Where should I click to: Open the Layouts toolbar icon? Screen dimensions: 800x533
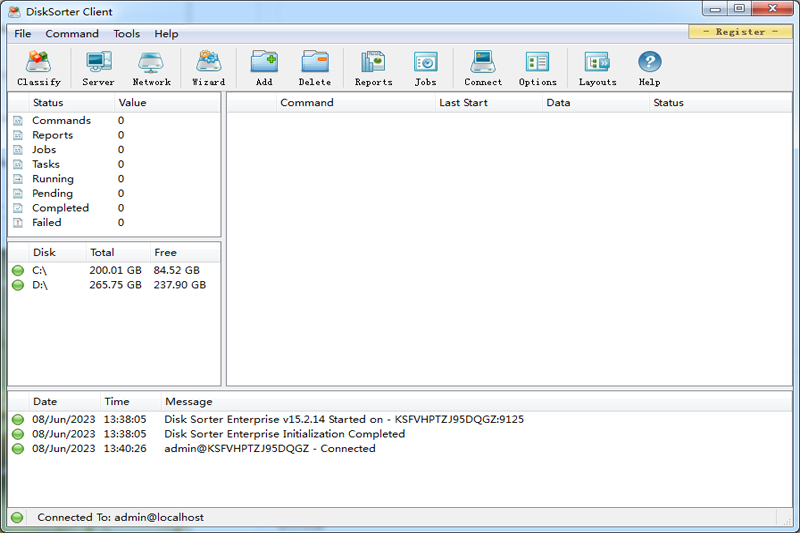pyautogui.click(x=597, y=68)
